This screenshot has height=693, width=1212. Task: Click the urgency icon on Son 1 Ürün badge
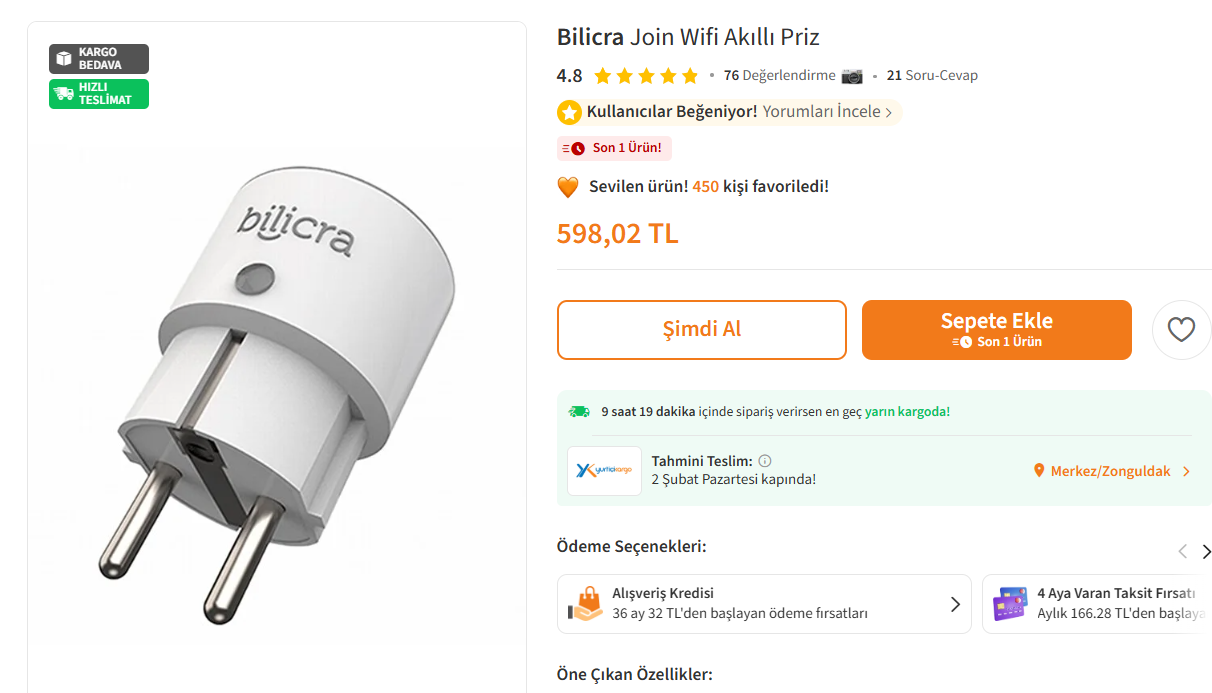pos(576,147)
